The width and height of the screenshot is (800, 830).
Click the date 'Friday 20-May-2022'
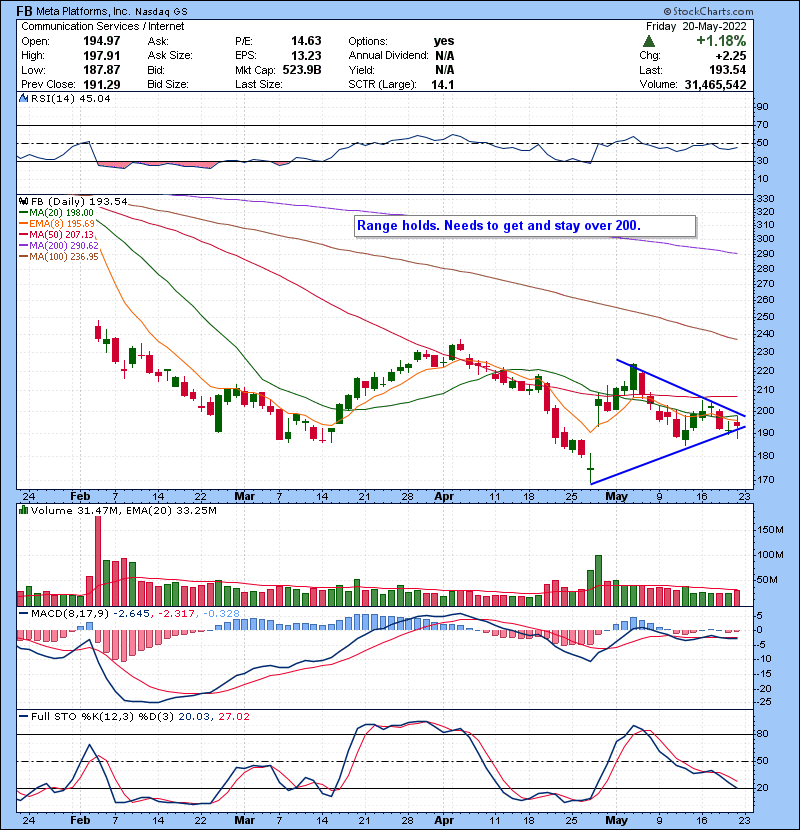pos(696,26)
